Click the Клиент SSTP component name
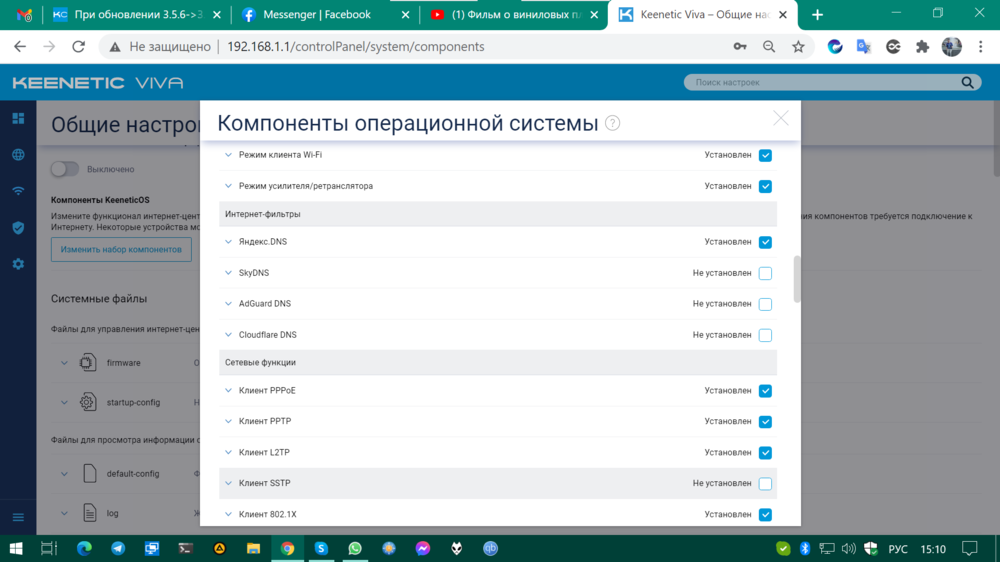 tap(265, 484)
